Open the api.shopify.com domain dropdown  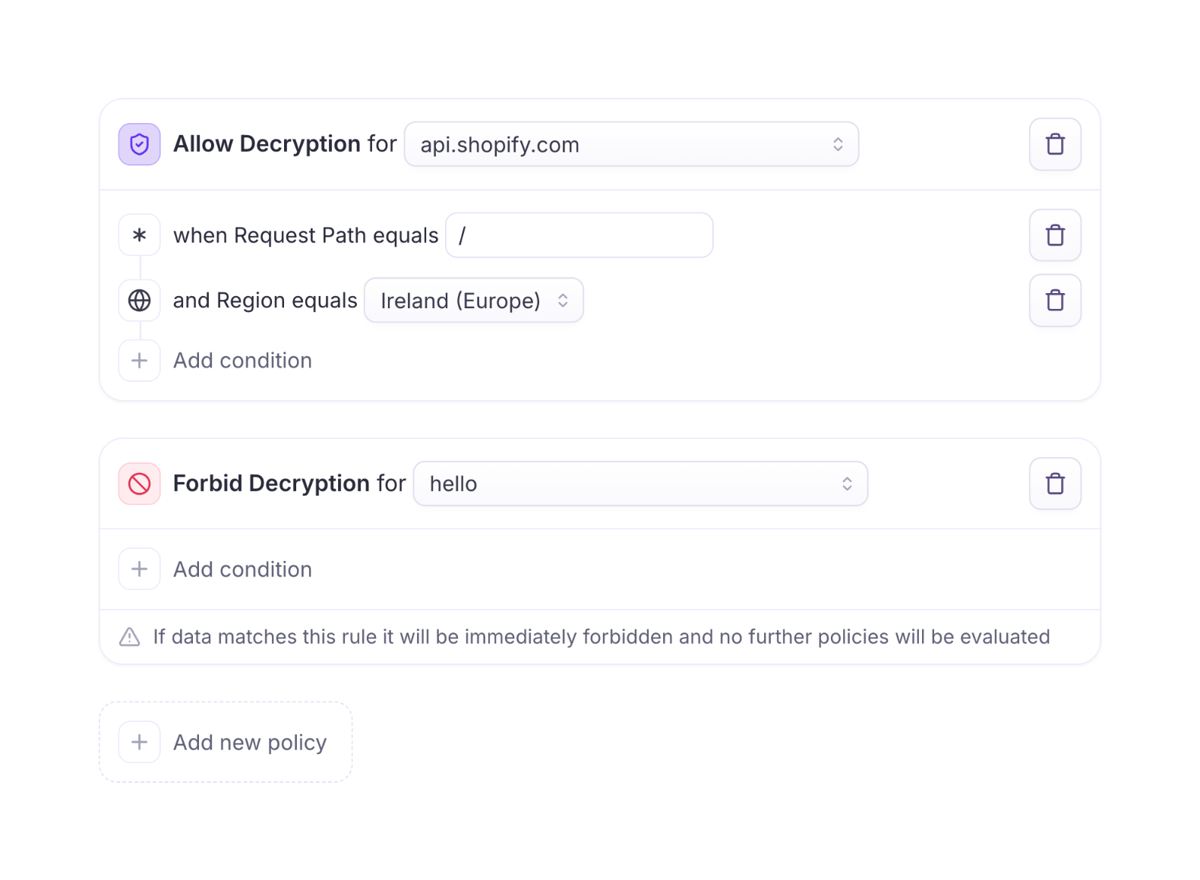pyautogui.click(x=631, y=144)
